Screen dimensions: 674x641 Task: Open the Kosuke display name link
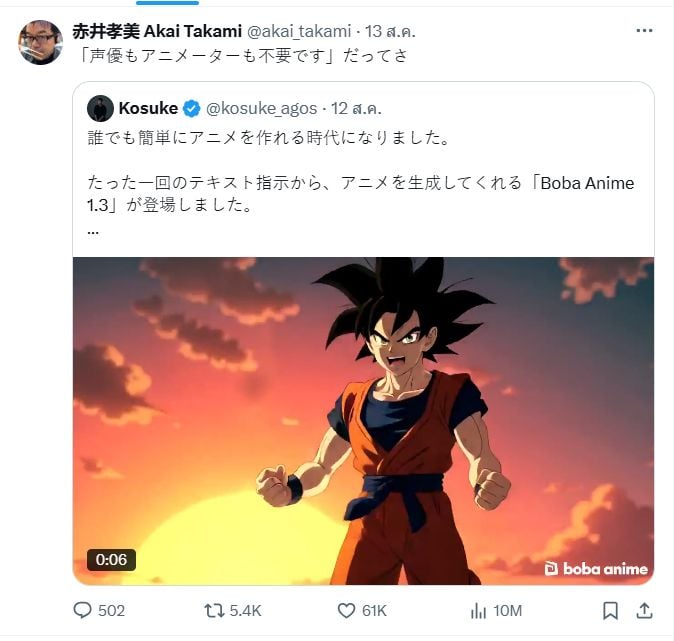point(148,108)
